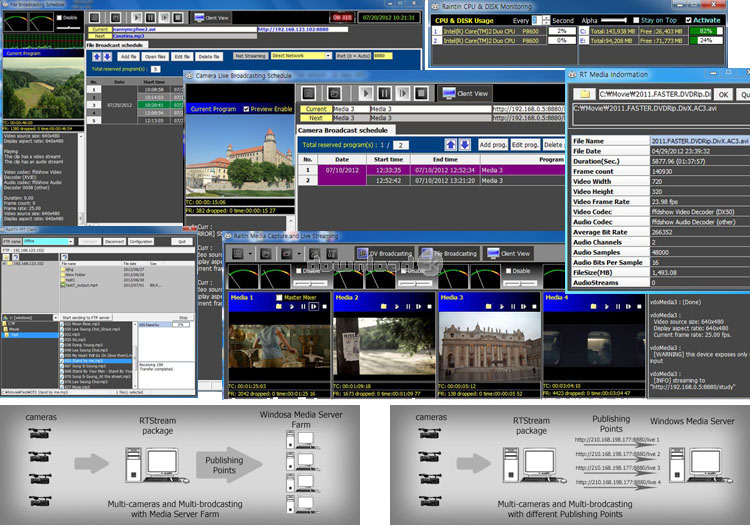
Task: Toggle Disable checkbox above Media 1
Action: (298, 271)
